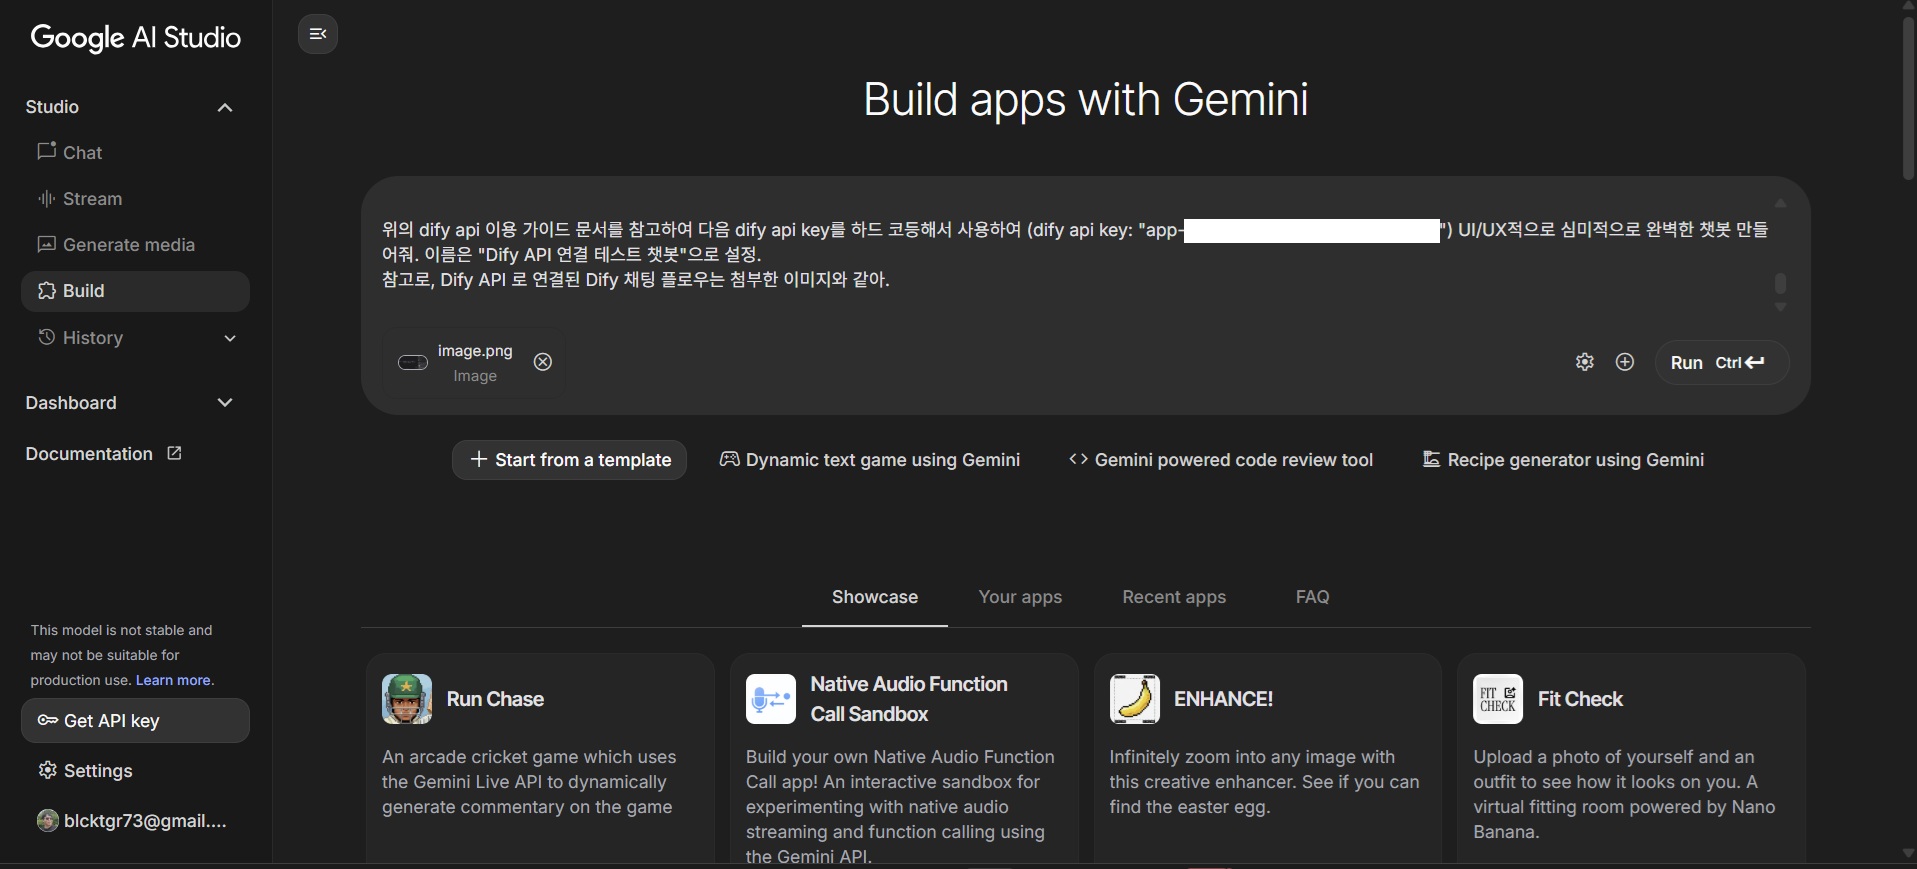Screen dimensions: 1917x869
Task: Click the Chat speech bubble icon
Action: [x=46, y=151]
